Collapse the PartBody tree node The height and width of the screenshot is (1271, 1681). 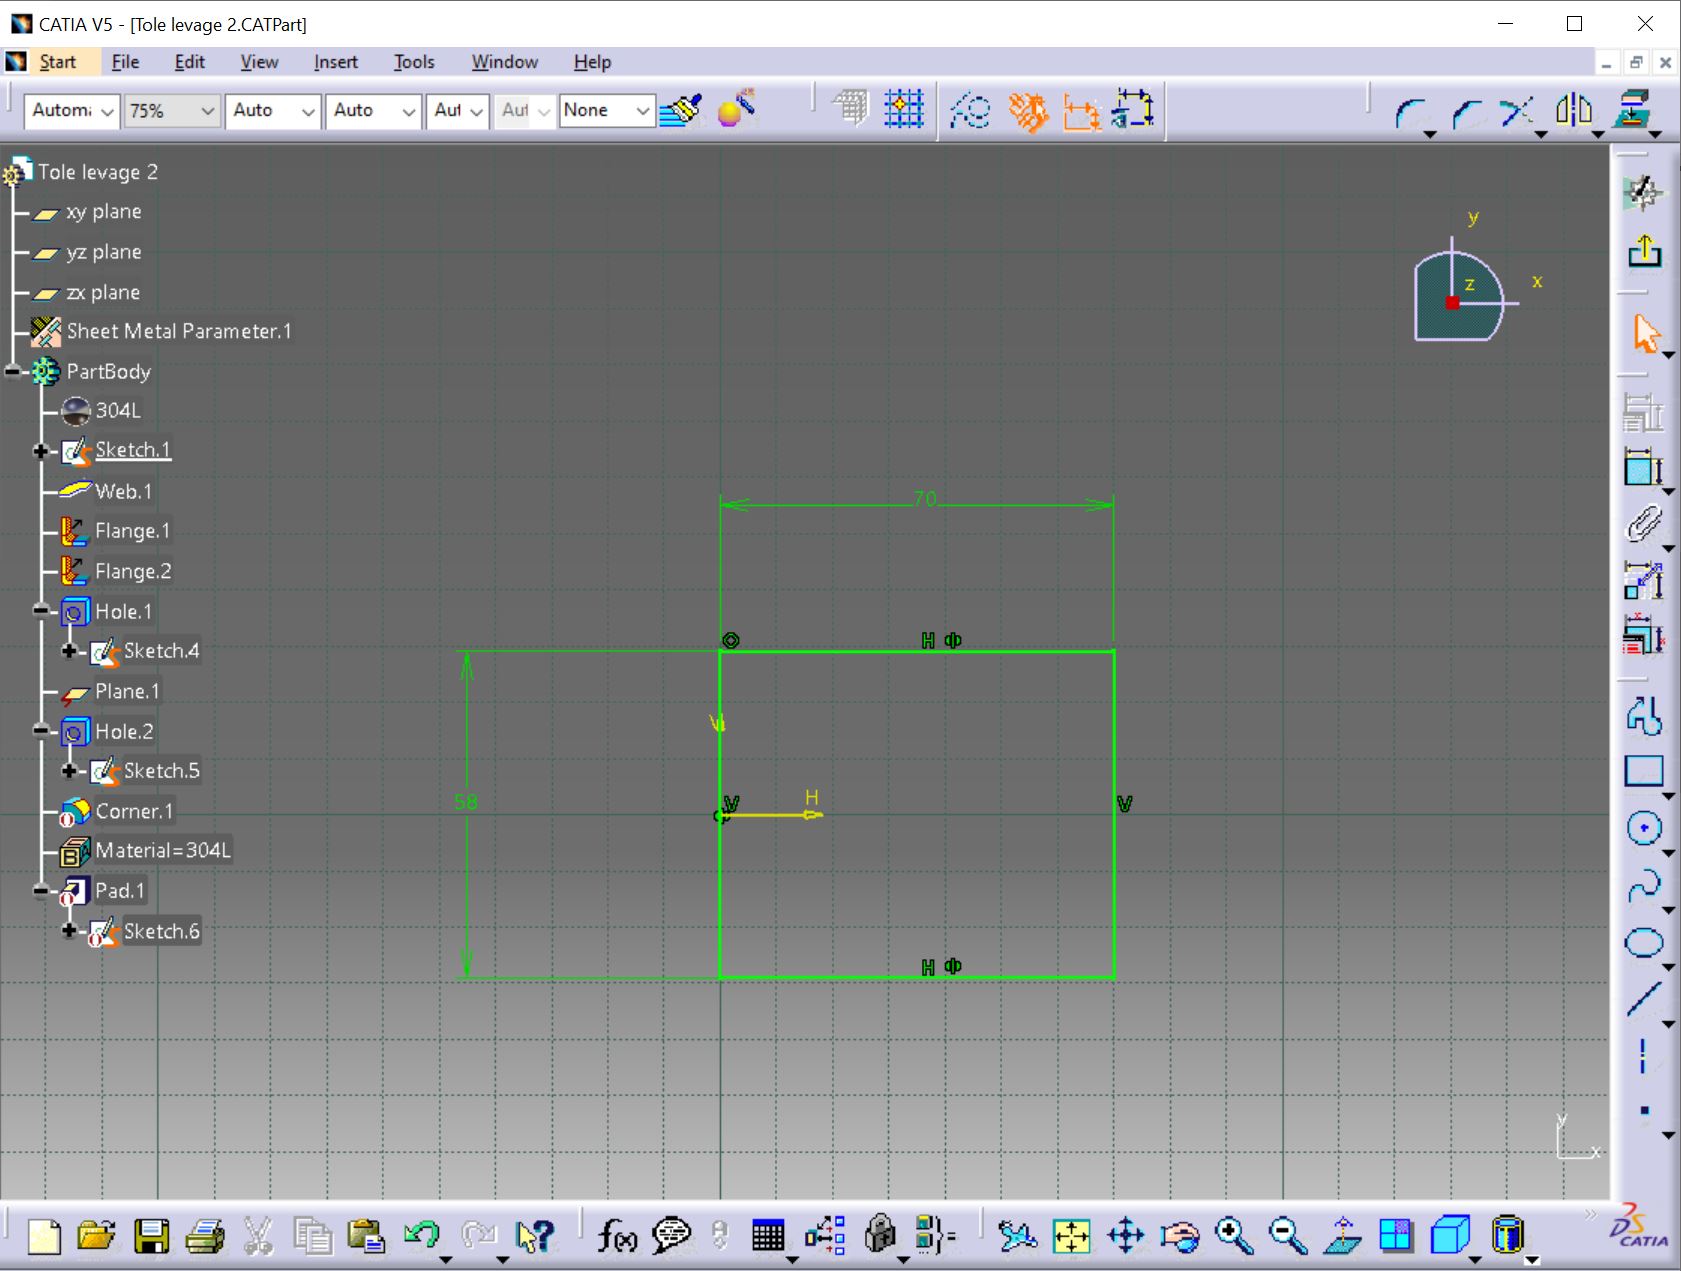[x=12, y=372]
